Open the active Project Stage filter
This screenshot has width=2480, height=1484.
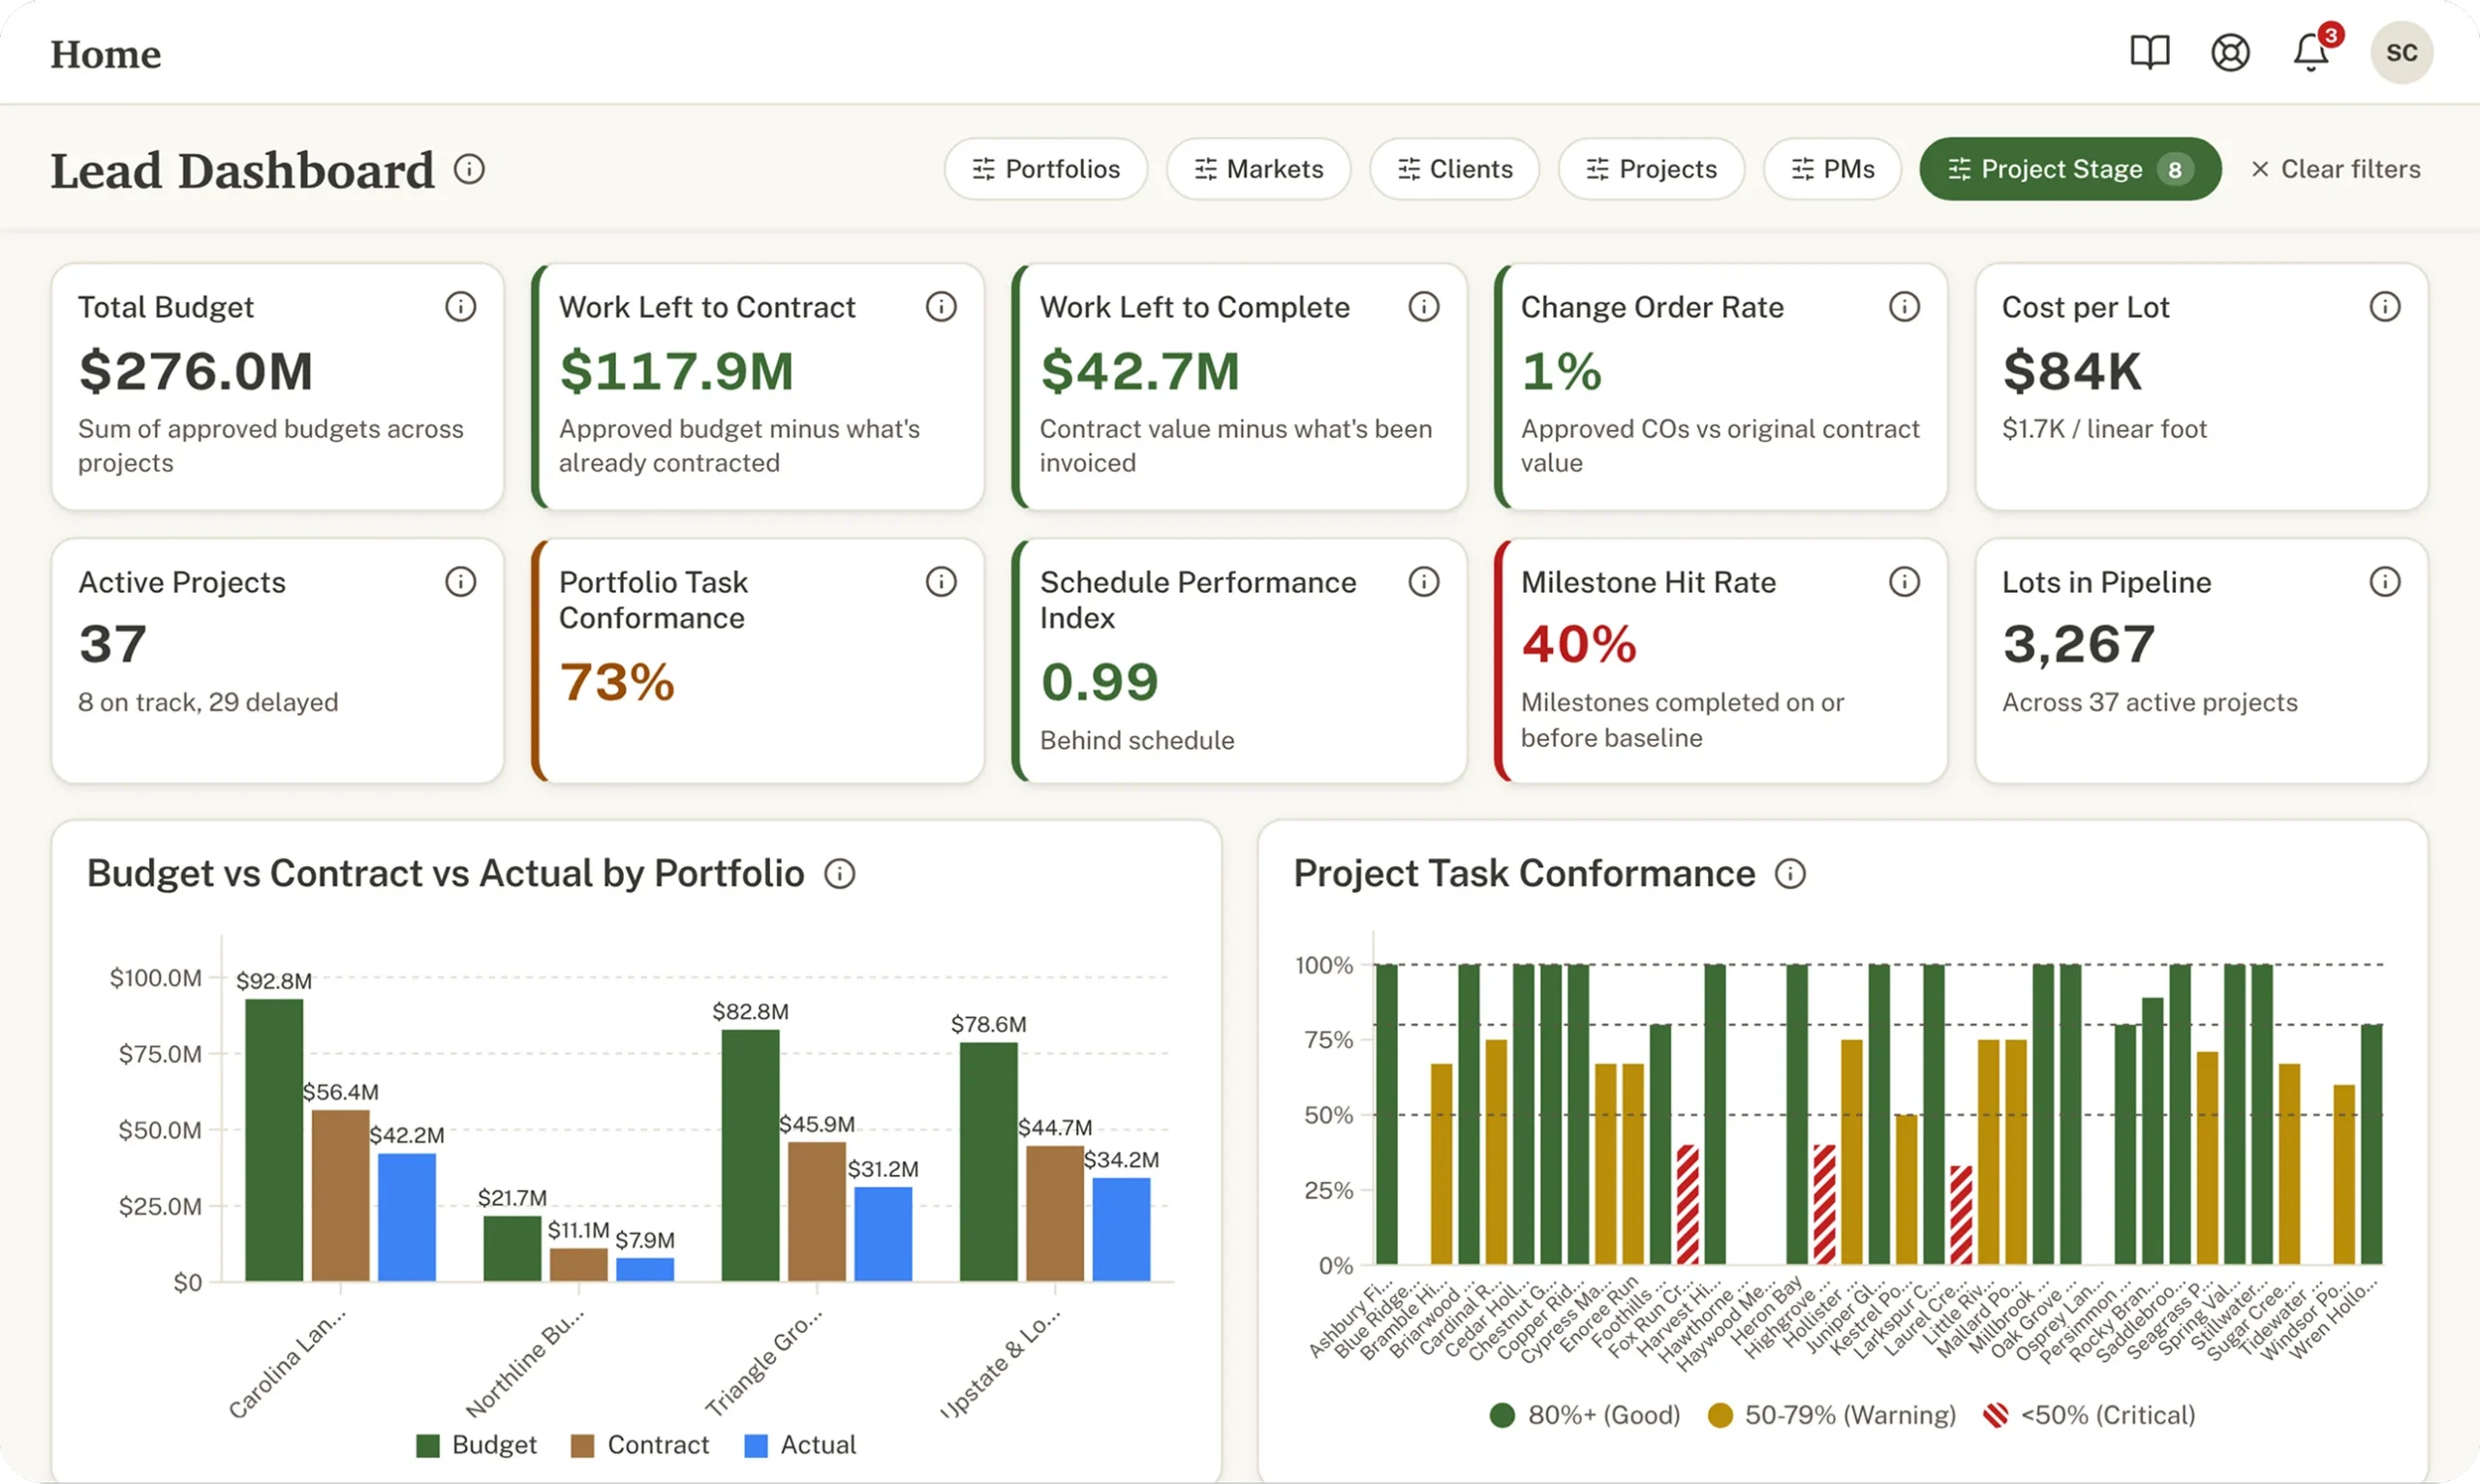2070,169
